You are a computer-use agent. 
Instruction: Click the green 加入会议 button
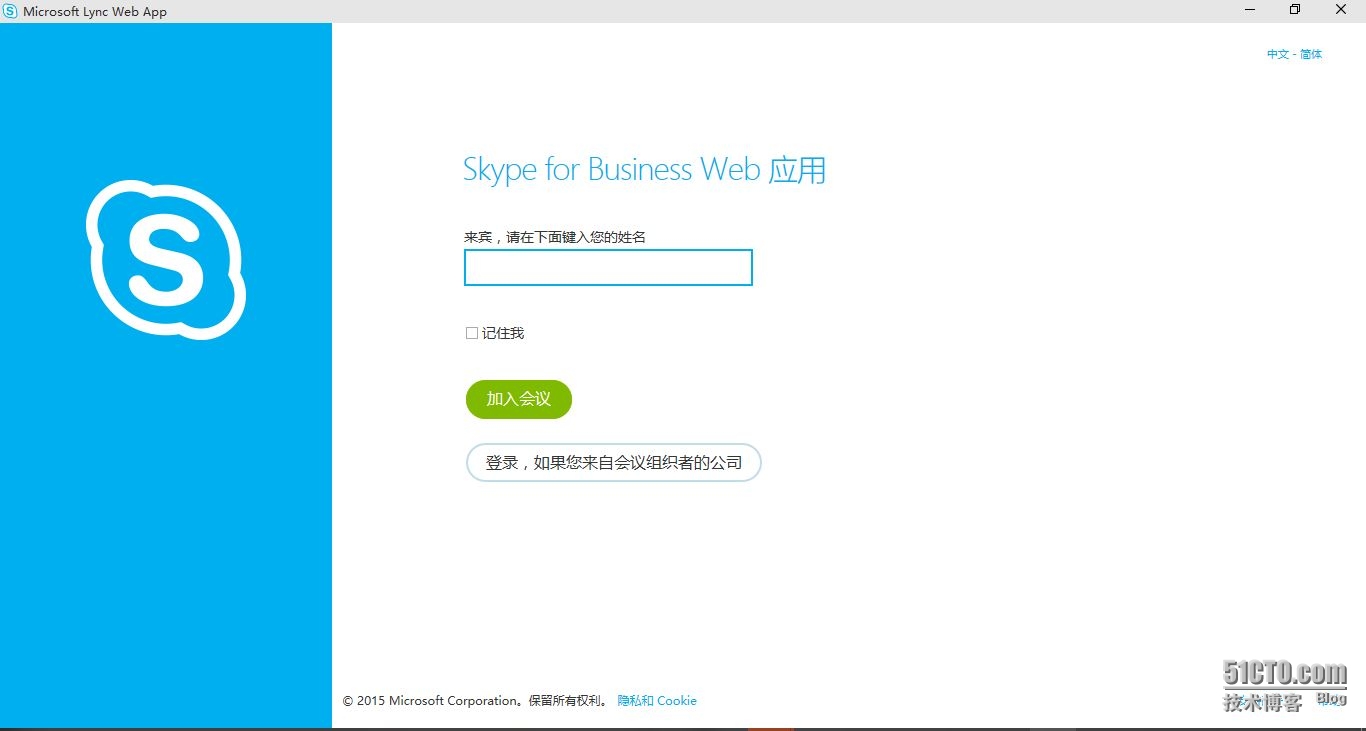(x=519, y=399)
